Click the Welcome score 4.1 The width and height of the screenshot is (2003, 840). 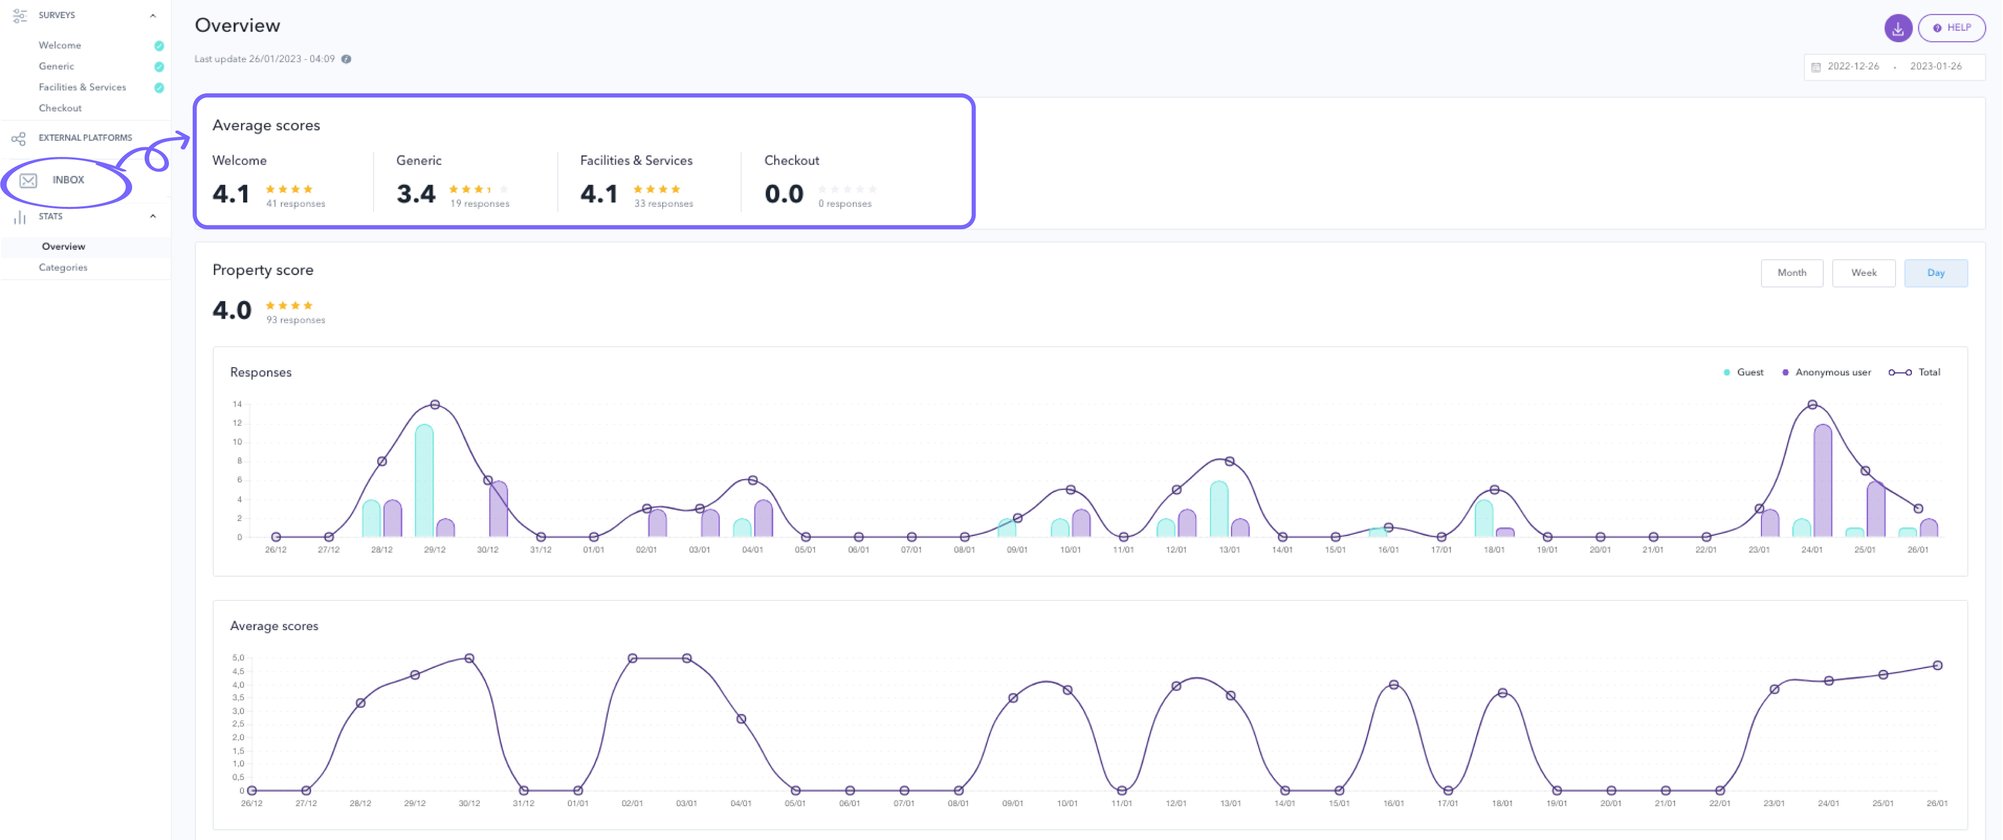click(x=231, y=194)
